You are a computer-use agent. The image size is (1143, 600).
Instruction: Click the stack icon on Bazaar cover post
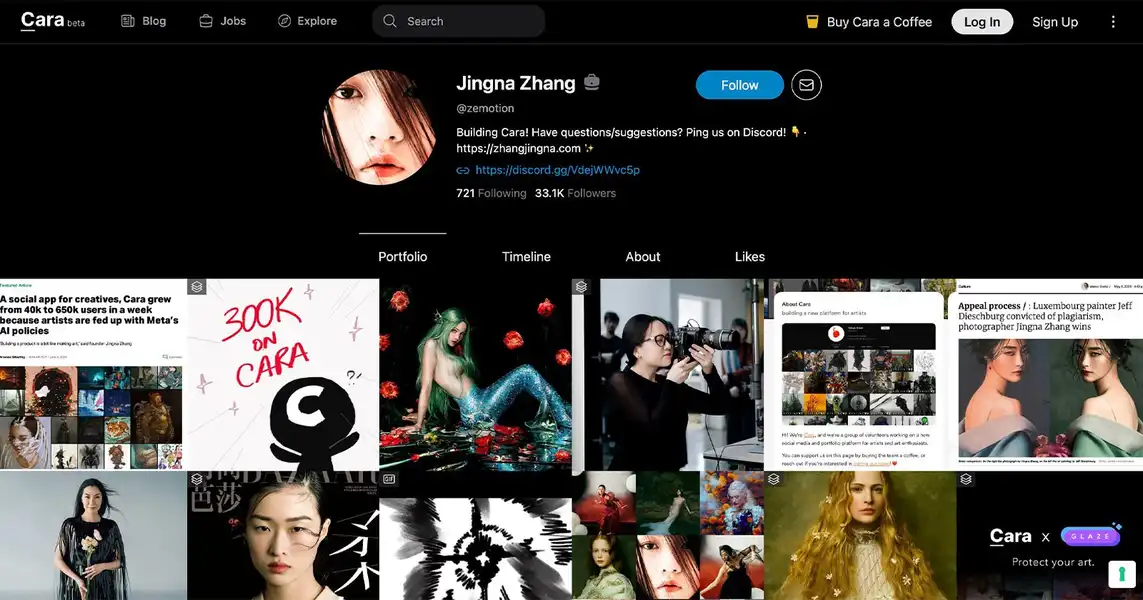point(197,479)
